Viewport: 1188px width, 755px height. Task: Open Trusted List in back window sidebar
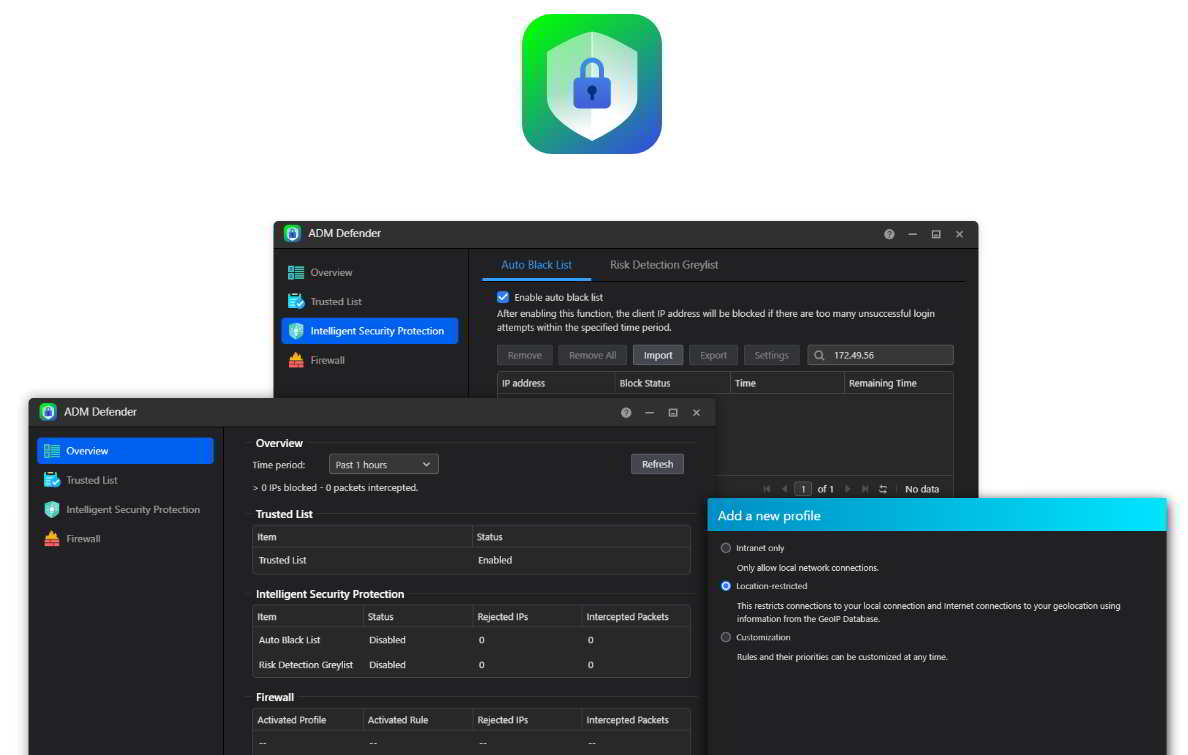click(x=370, y=301)
